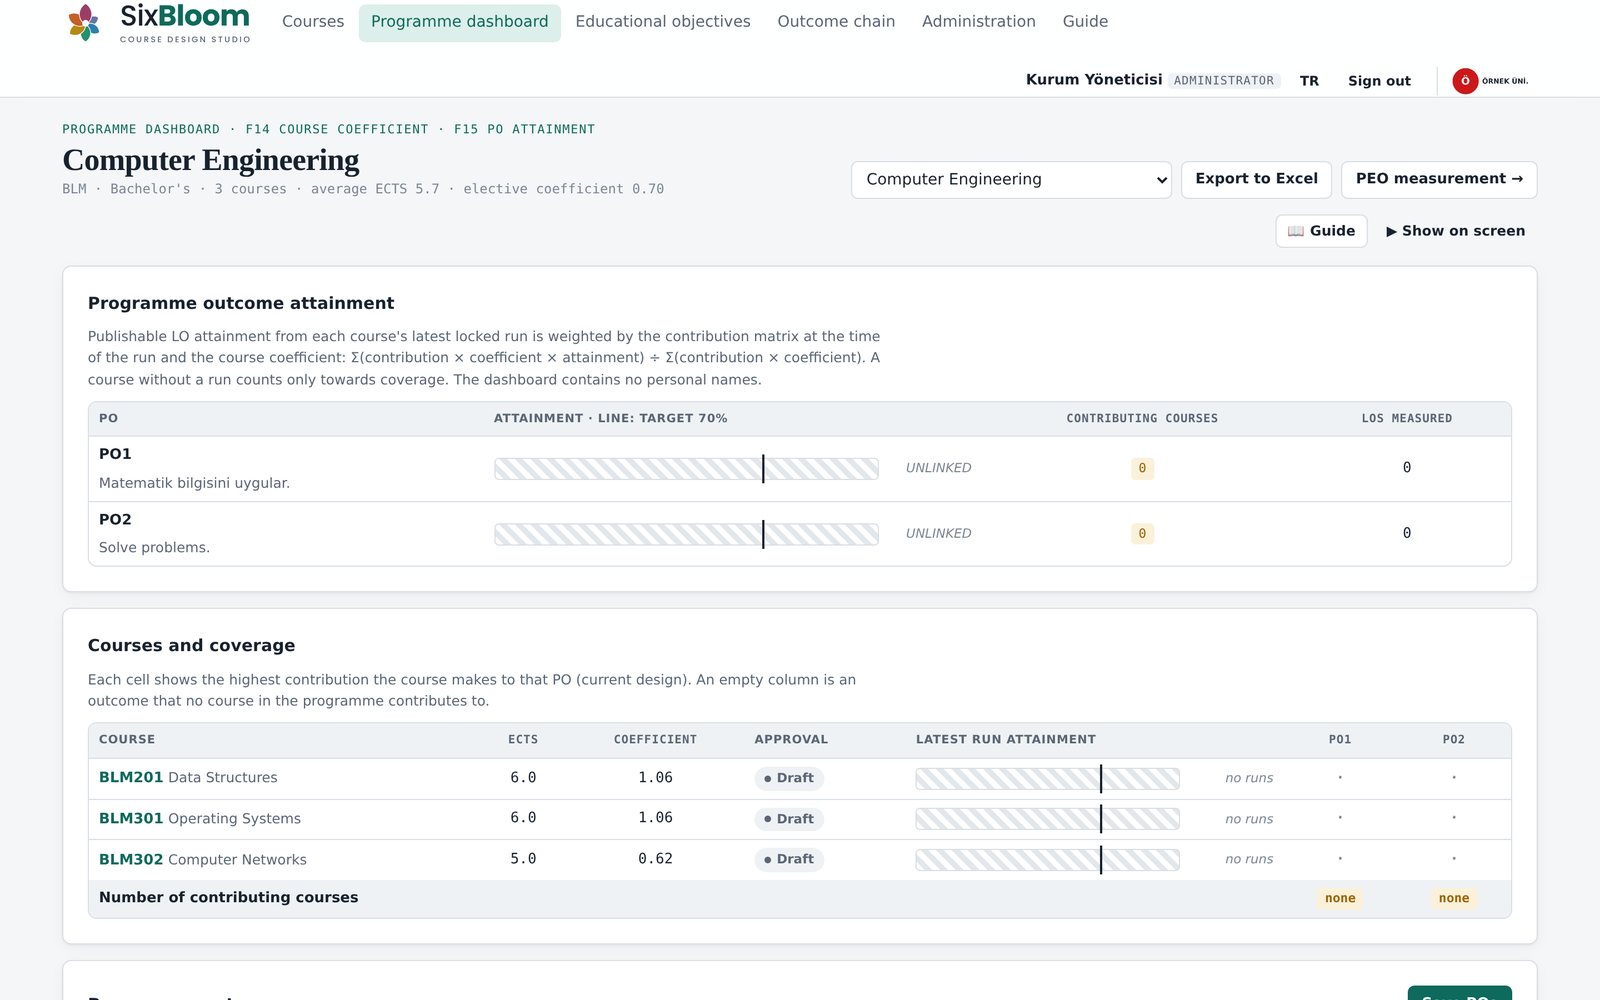Click BLM302 latest run attainment bar
The height and width of the screenshot is (1000, 1600).
1047,860
